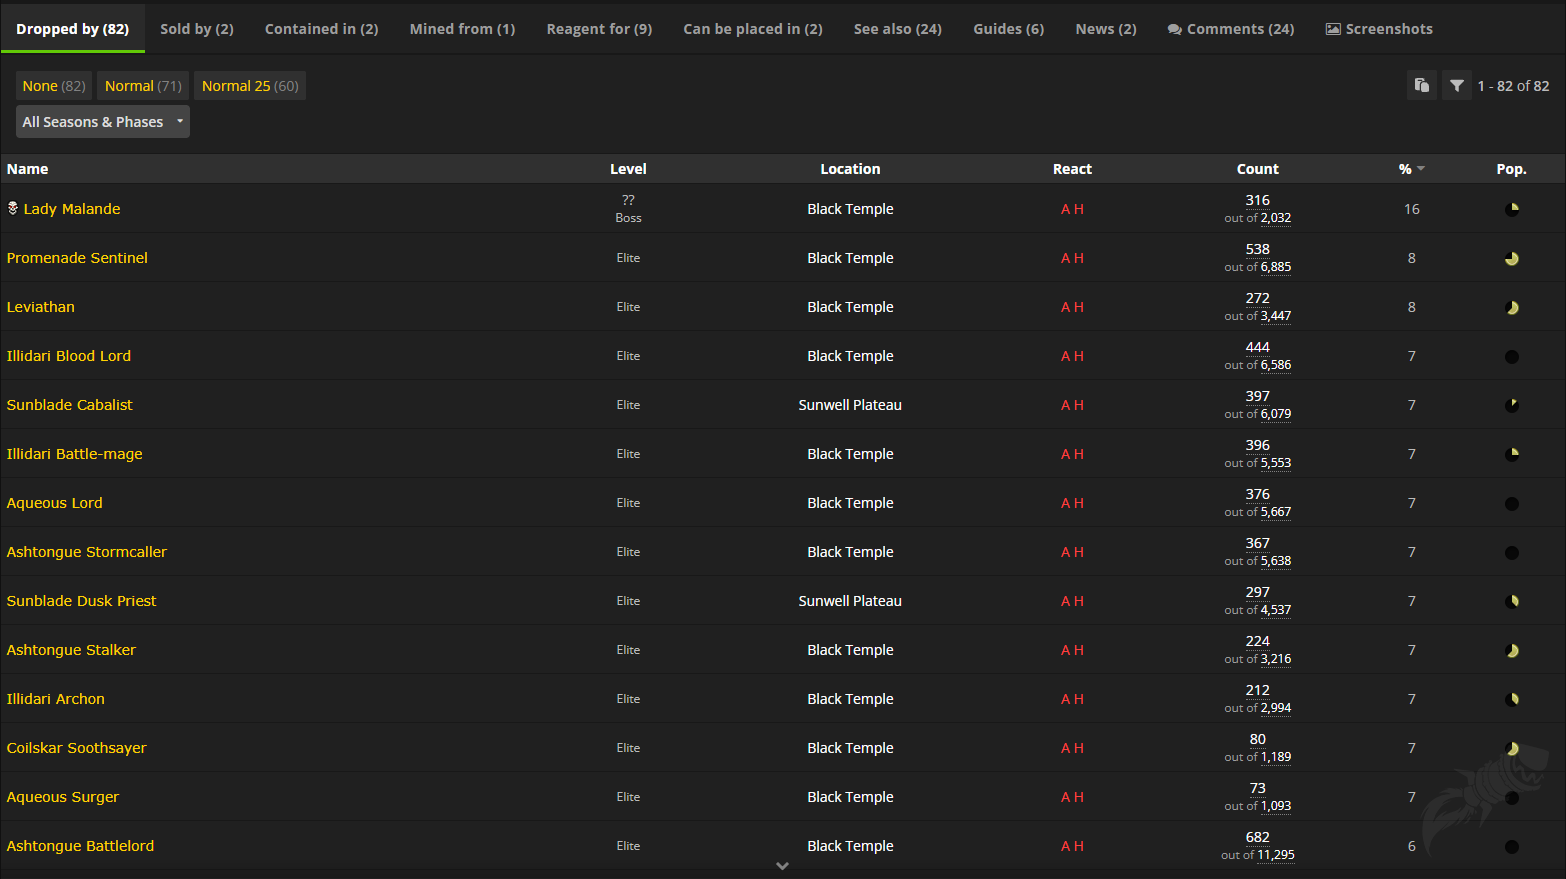This screenshot has width=1566, height=879.
Task: Click Illidari Archon popularity pie icon
Action: pyautogui.click(x=1512, y=699)
